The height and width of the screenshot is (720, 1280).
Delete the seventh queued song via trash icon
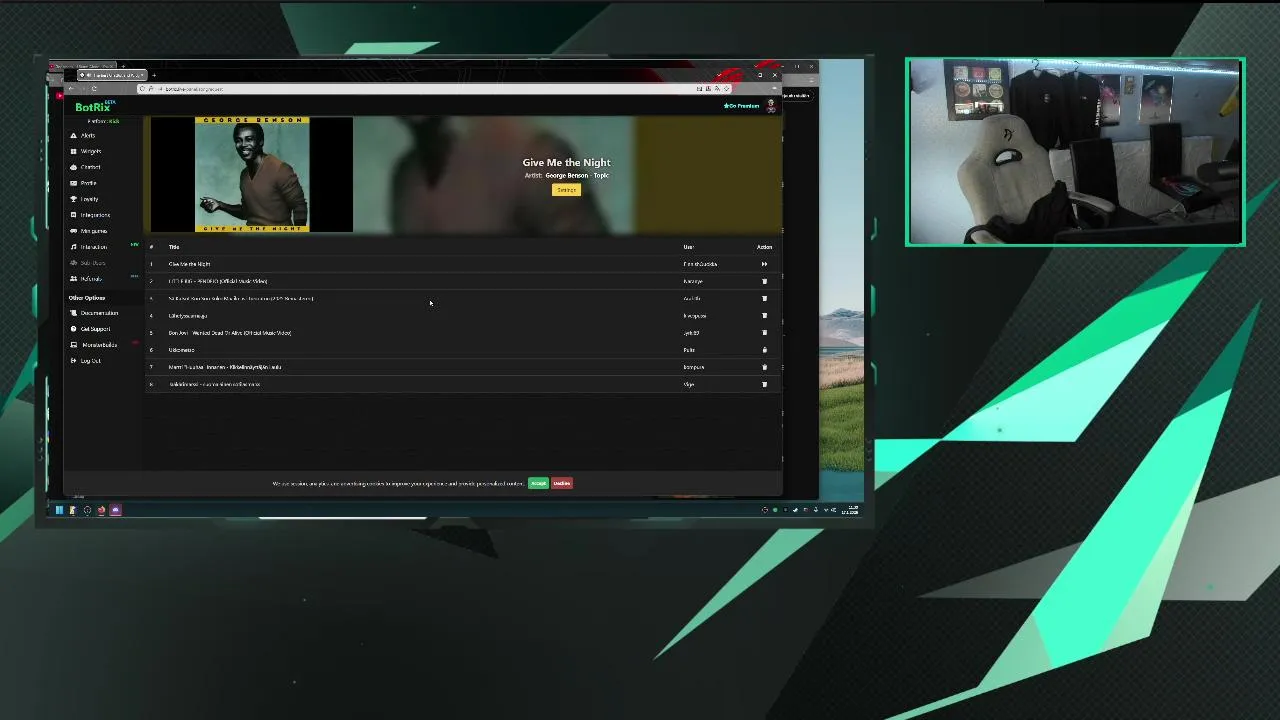(764, 367)
